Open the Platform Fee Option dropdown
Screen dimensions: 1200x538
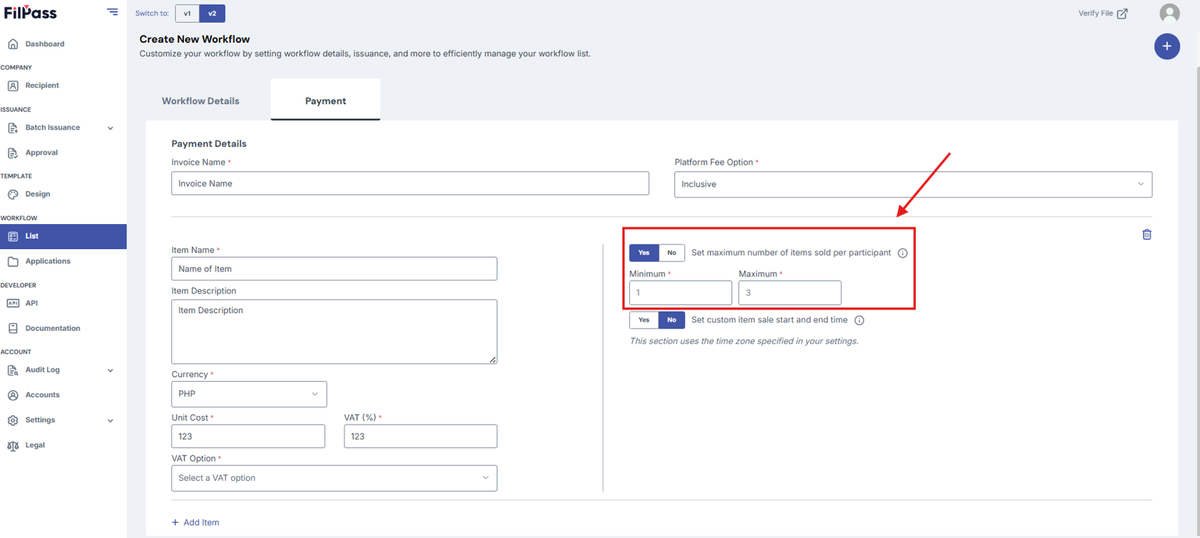pyautogui.click(x=913, y=184)
